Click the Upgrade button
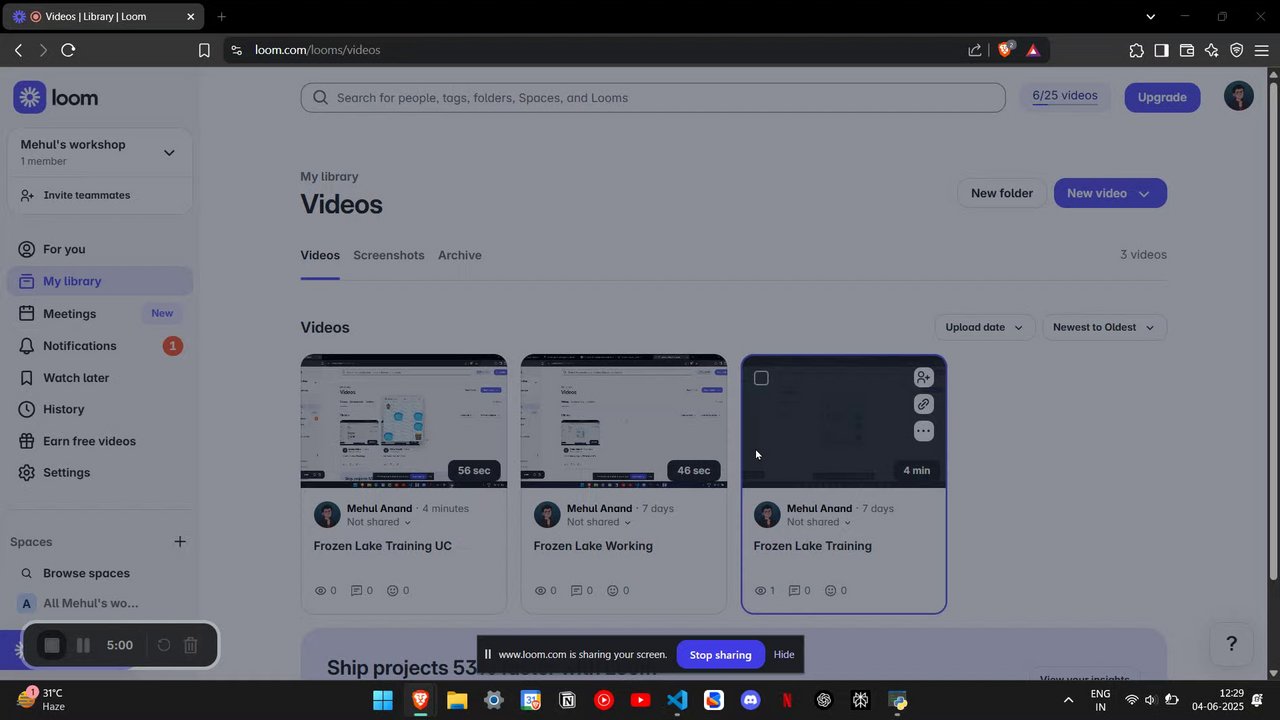Image resolution: width=1280 pixels, height=720 pixels. coord(1162,97)
